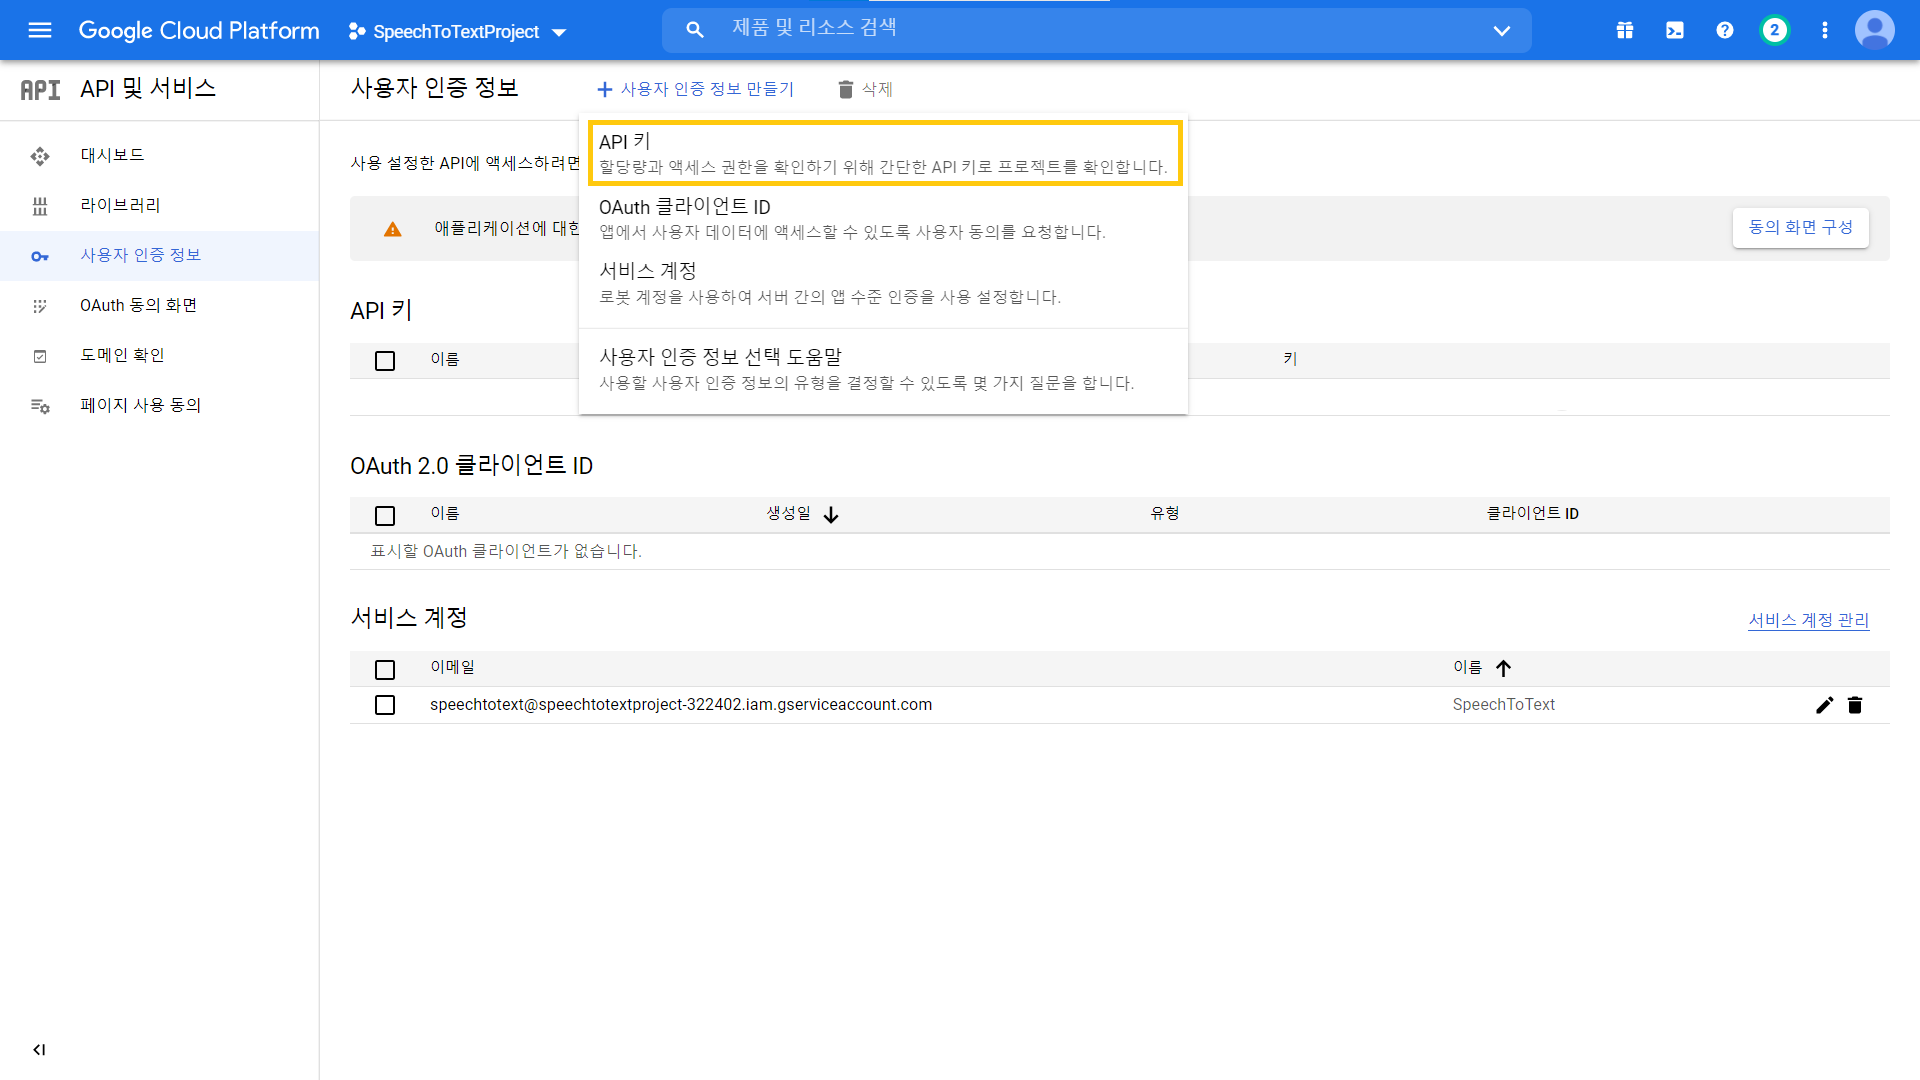This screenshot has width=1920, height=1080.
Task: Click the three-dot settings menu icon
Action: click(x=1825, y=30)
